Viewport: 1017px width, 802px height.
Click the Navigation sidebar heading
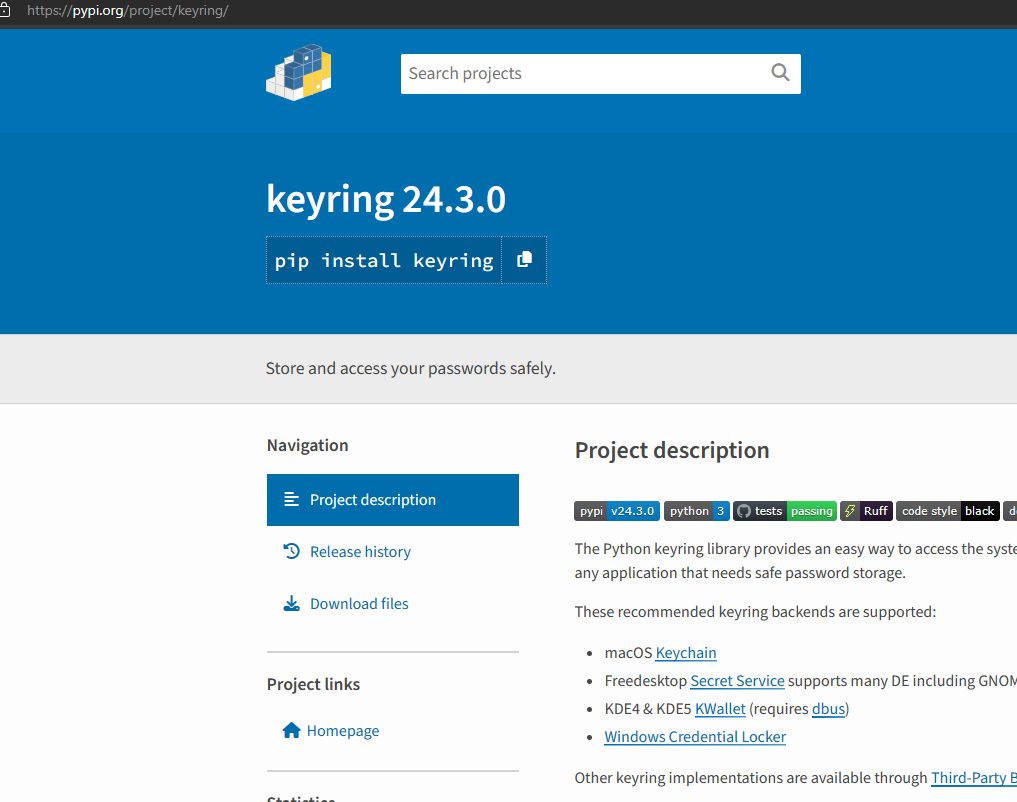307,445
